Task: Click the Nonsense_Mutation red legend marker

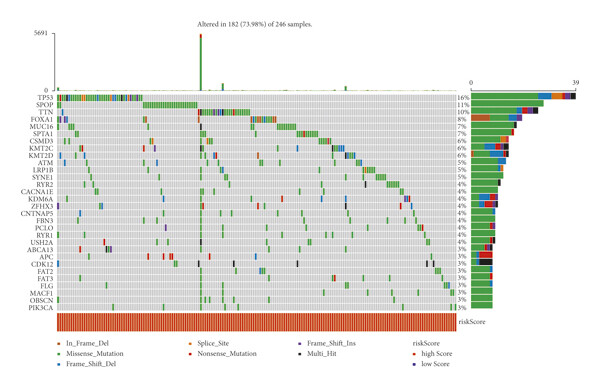Action: coord(190,354)
